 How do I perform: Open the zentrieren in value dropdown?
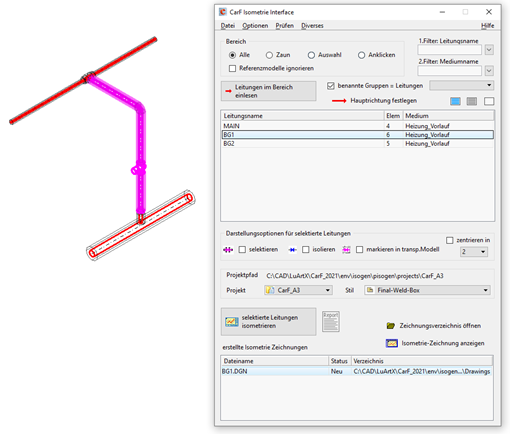click(x=474, y=252)
